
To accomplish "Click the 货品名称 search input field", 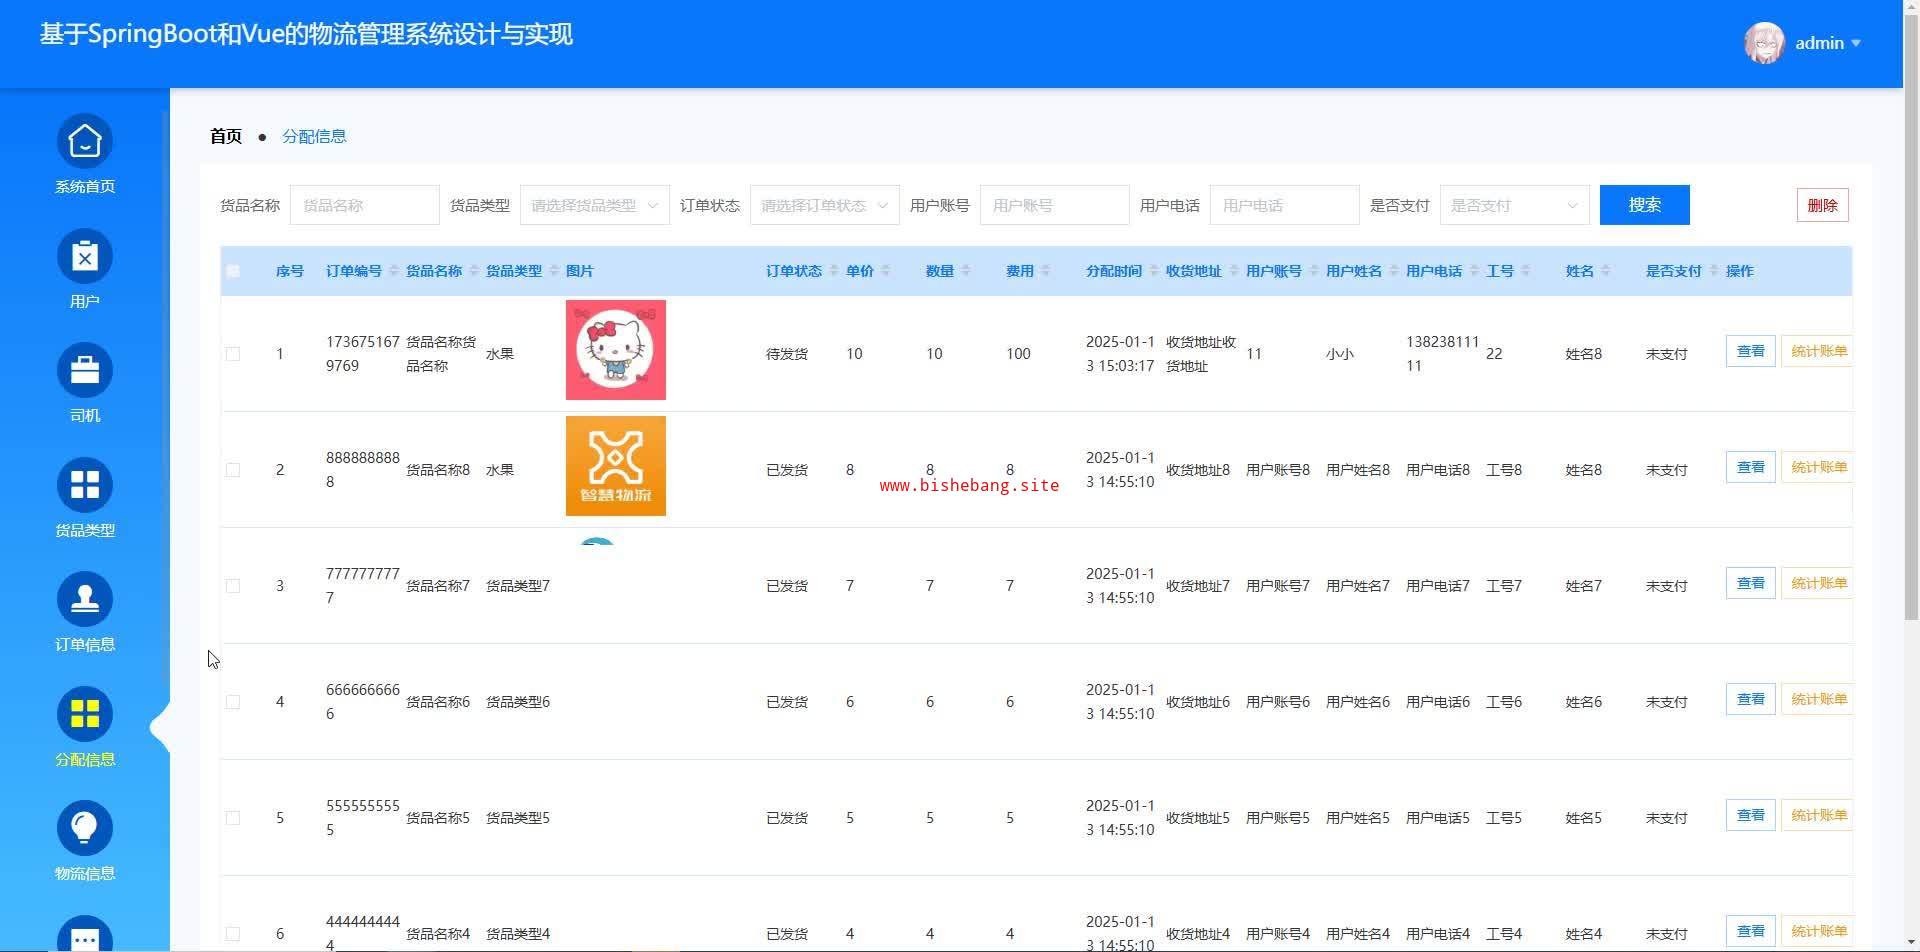I will [x=364, y=205].
